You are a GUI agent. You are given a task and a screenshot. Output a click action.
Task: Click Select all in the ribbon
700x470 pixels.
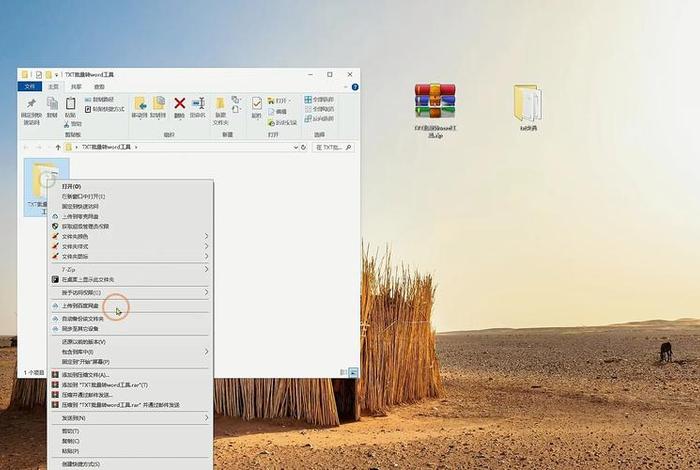pyautogui.click(x=319, y=99)
